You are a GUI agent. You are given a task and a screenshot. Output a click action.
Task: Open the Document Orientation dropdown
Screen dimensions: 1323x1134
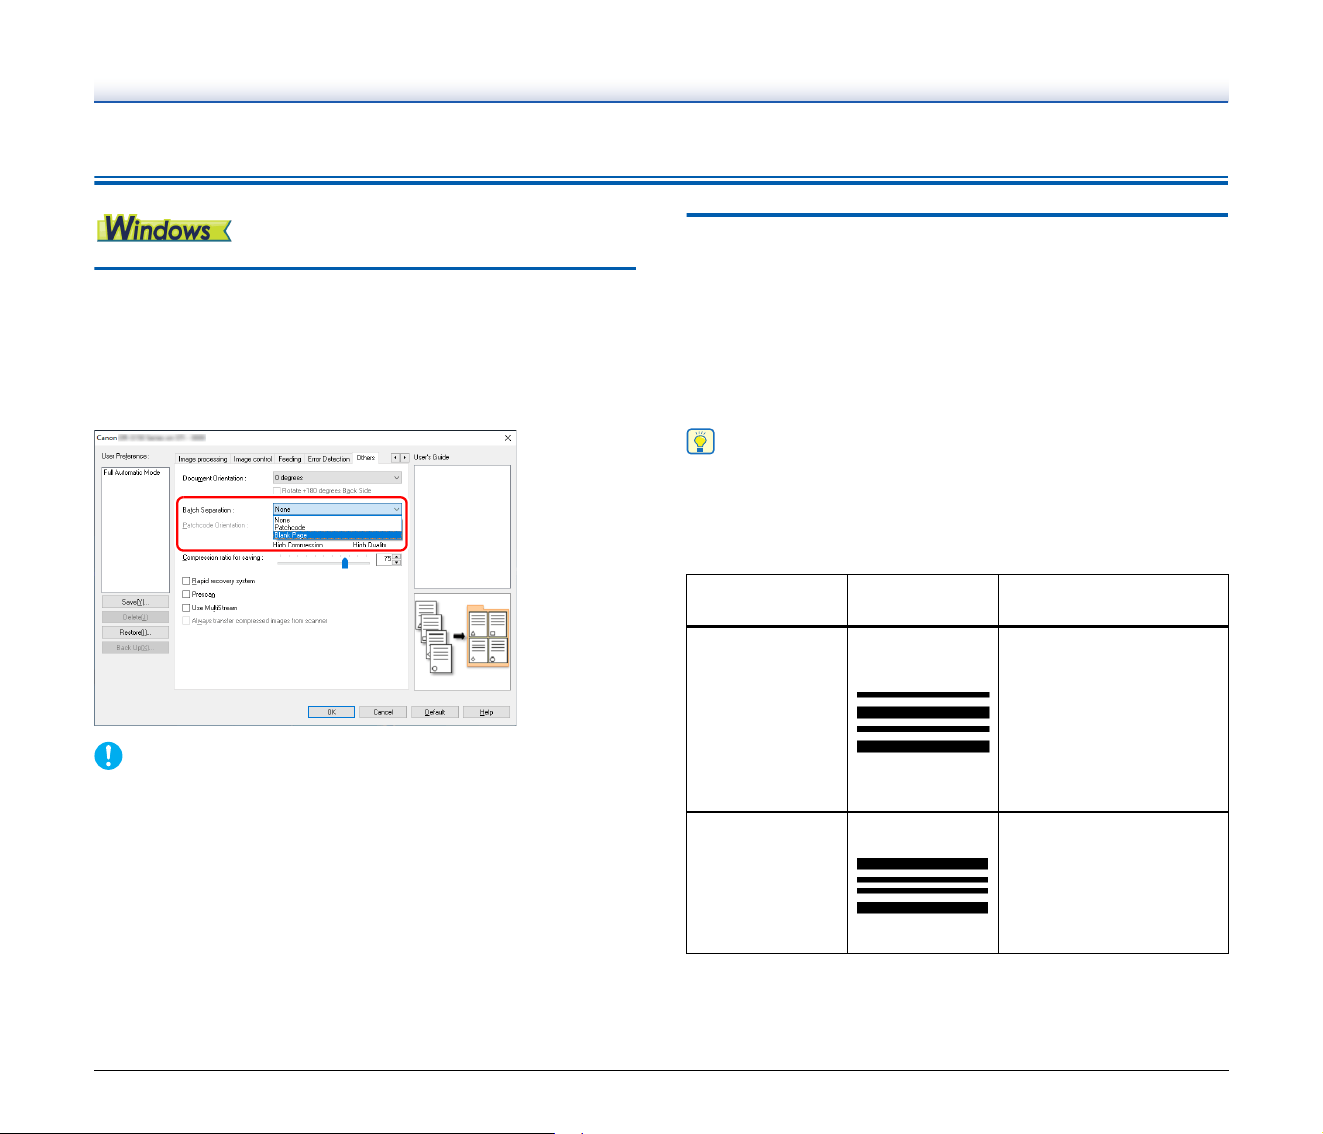337,478
